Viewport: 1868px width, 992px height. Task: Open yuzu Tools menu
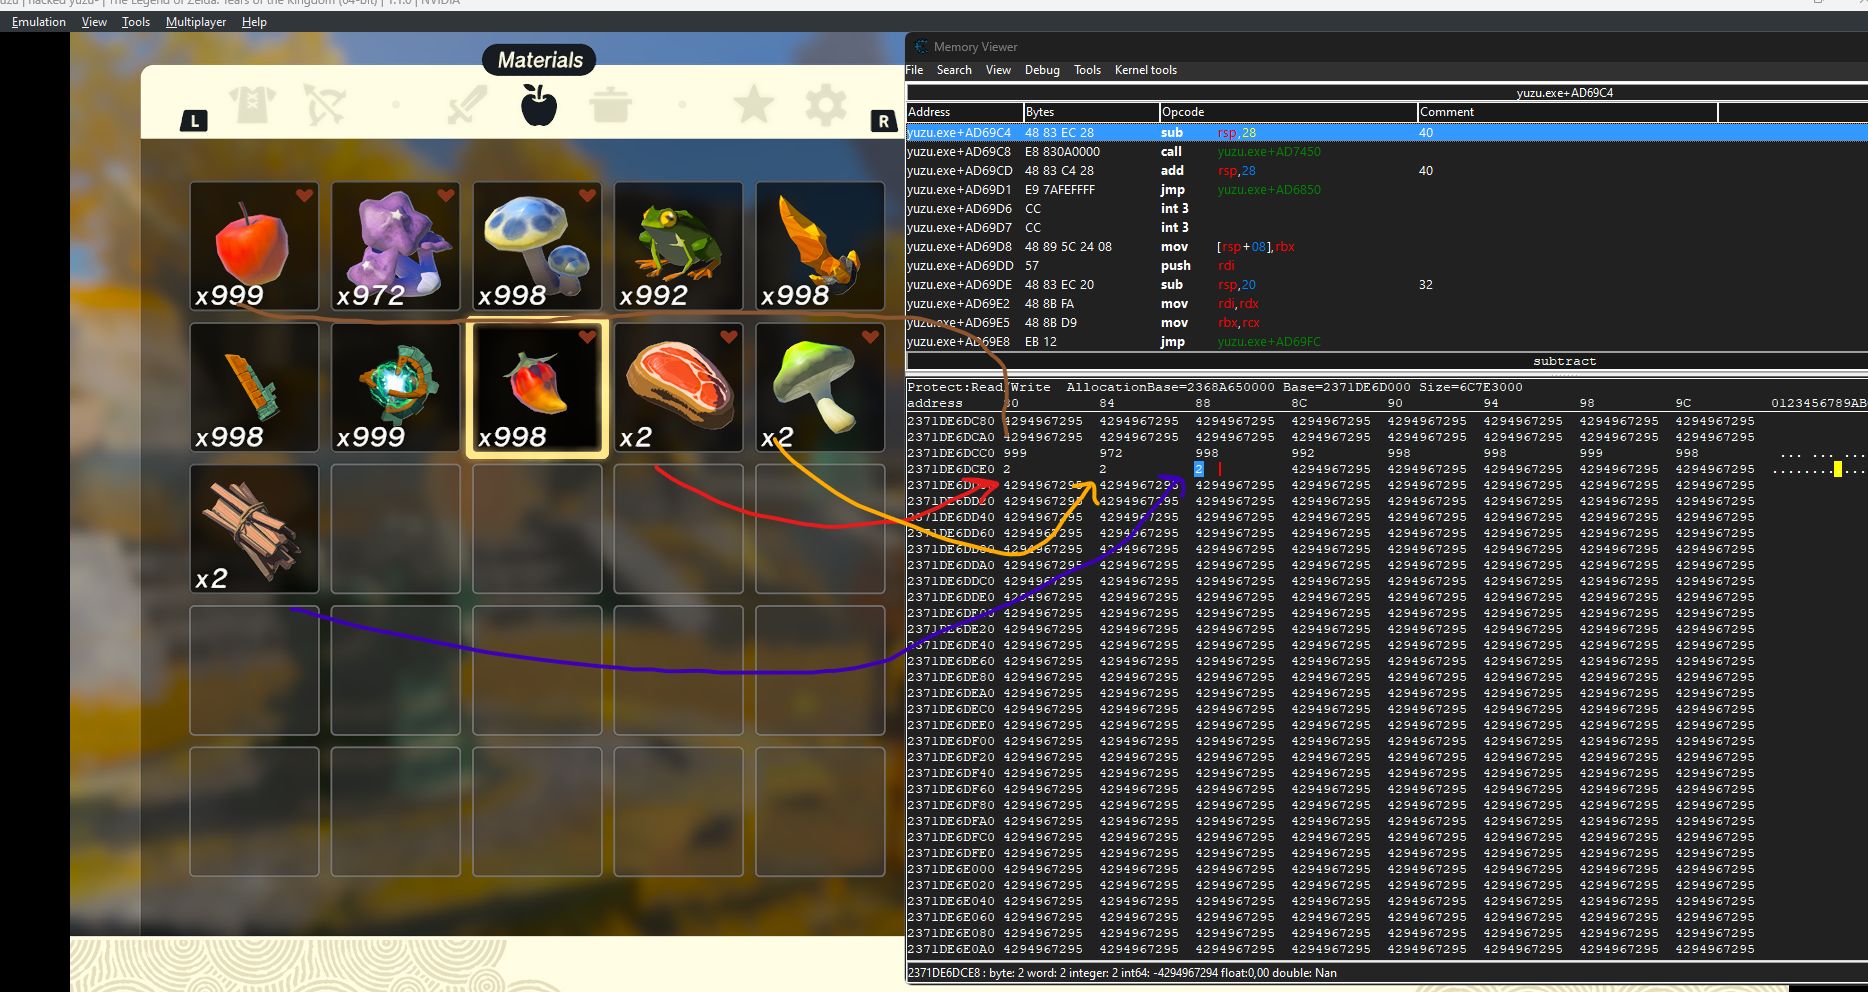click(136, 22)
